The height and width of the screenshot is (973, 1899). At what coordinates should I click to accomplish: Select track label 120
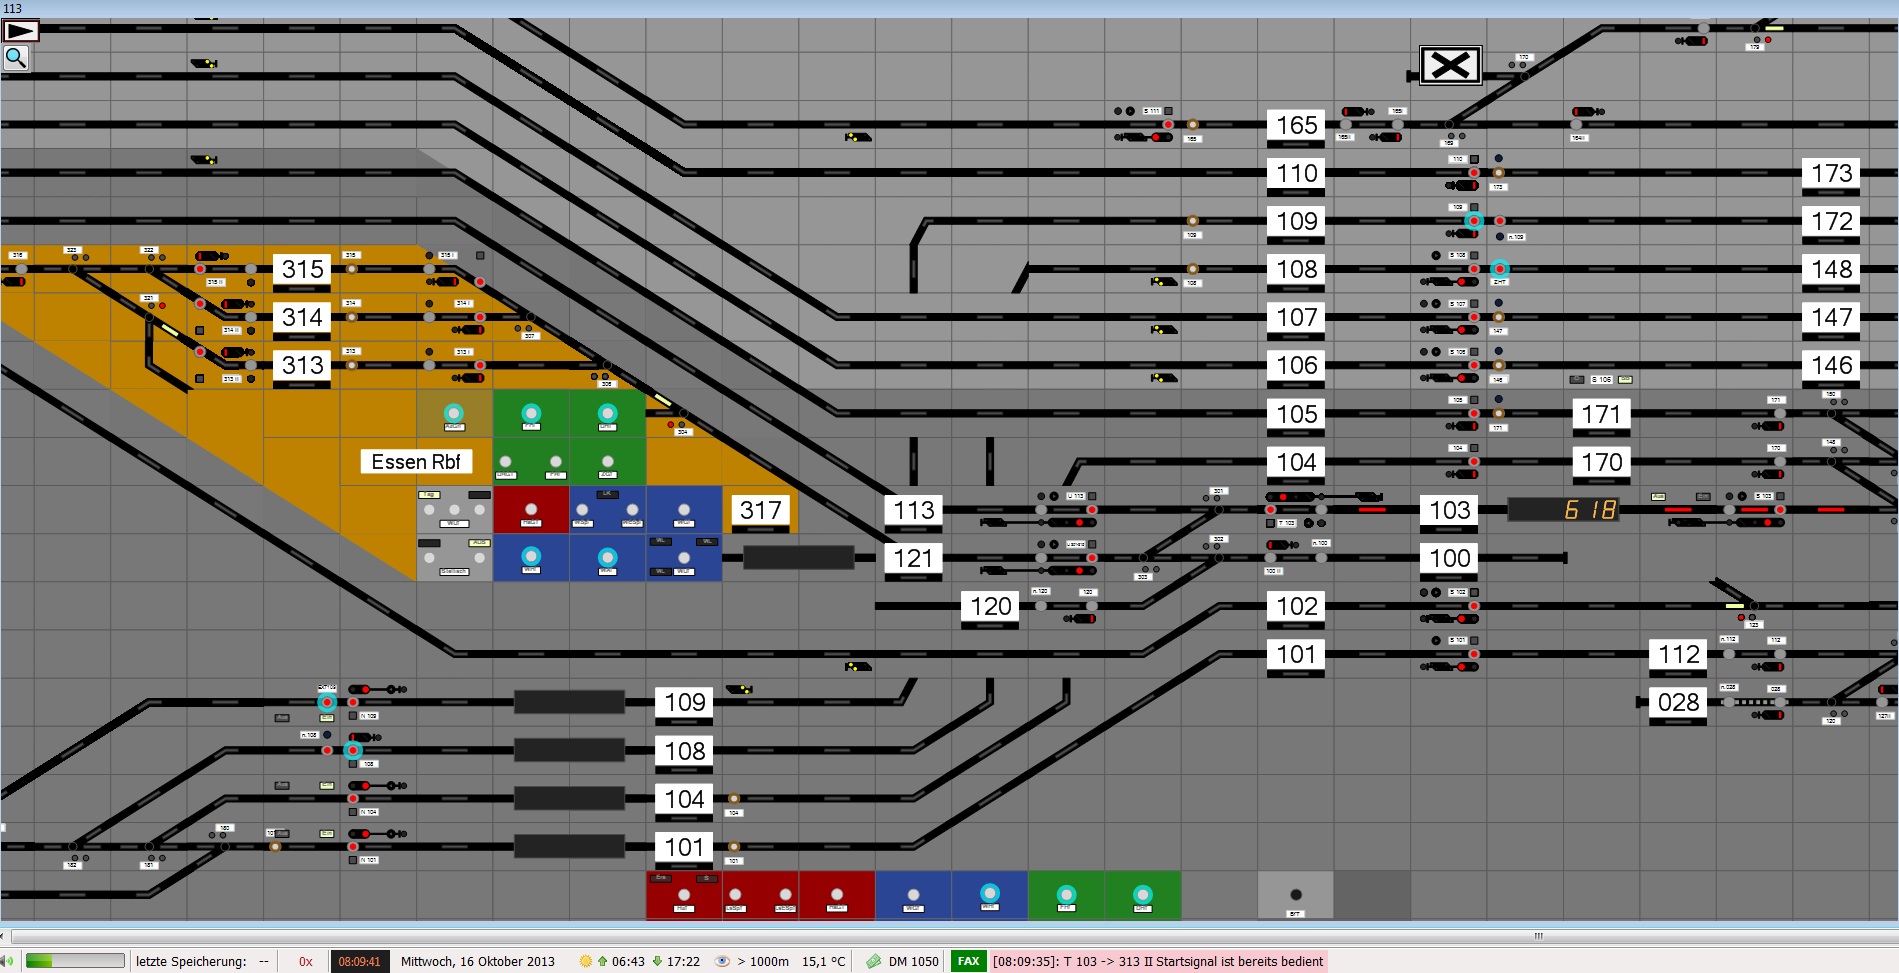coord(990,606)
